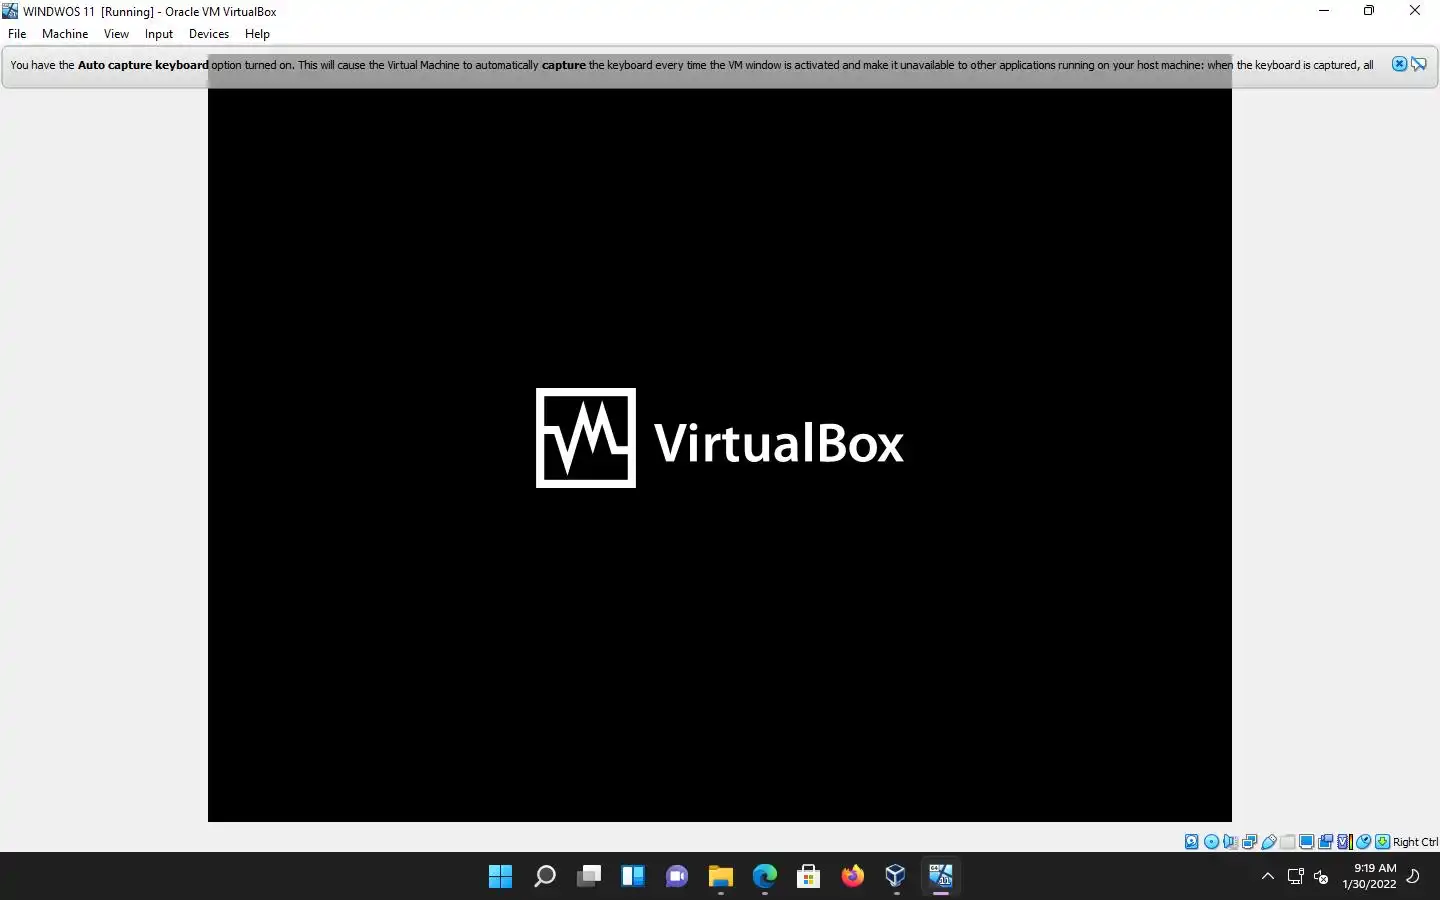Click the network tray icon

[x=1295, y=877]
